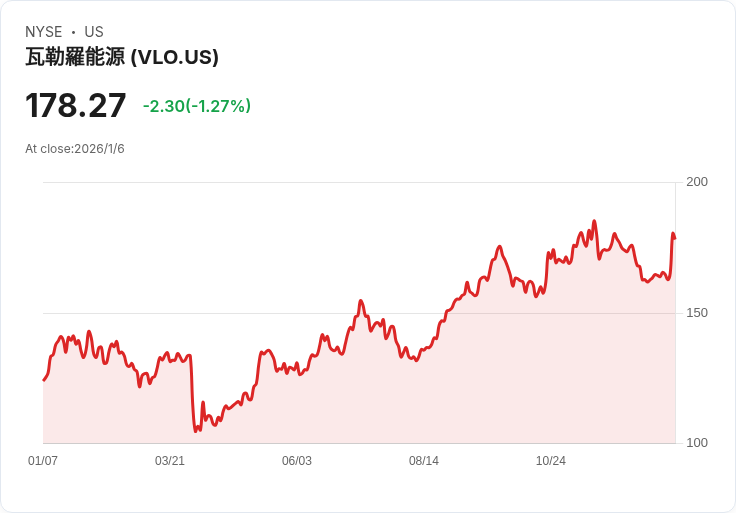The width and height of the screenshot is (736, 513).
Task: Click the 10/24 date on x-axis
Action: coord(551,461)
